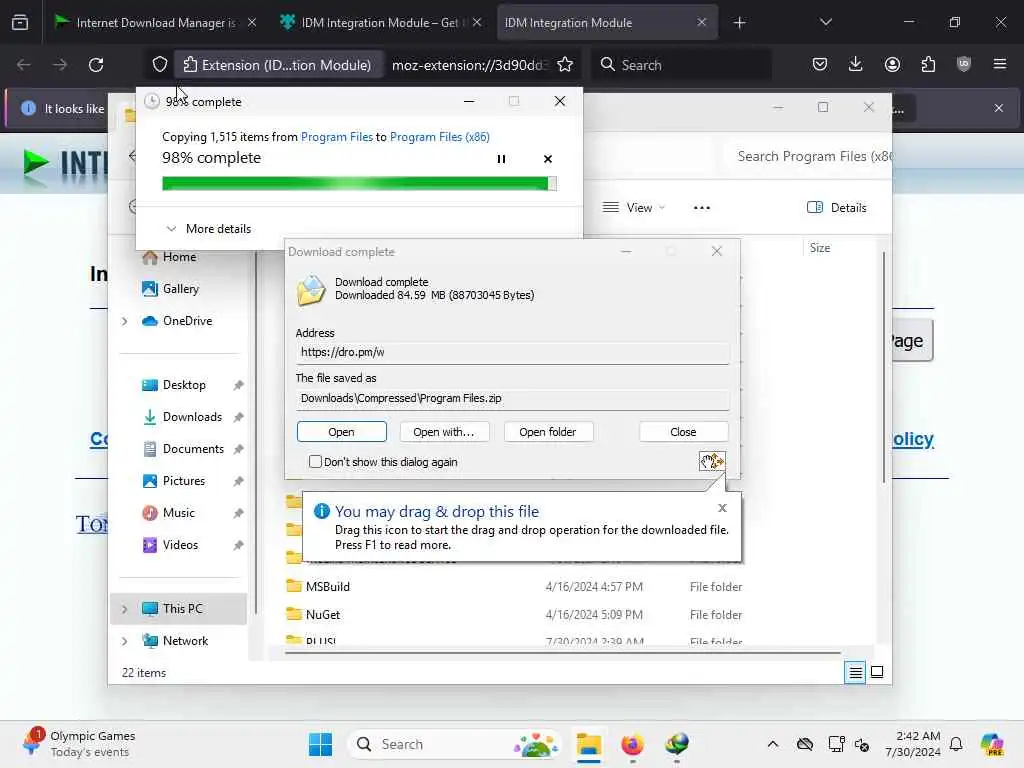The image size is (1024, 768).
Task: Expand the OneDrive tree node
Action: click(x=124, y=321)
